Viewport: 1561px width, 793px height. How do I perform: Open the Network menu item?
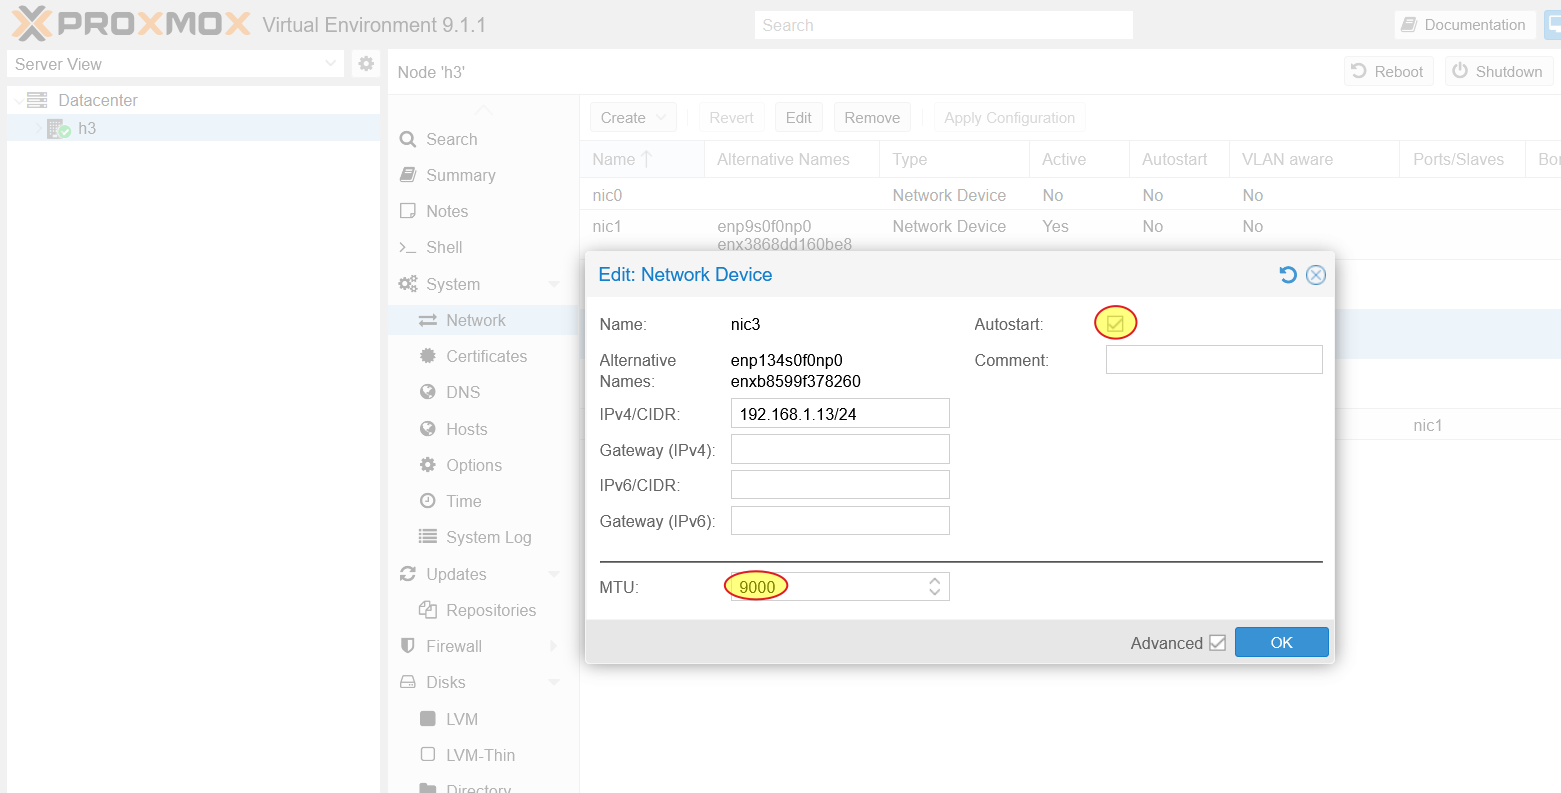coord(484,320)
